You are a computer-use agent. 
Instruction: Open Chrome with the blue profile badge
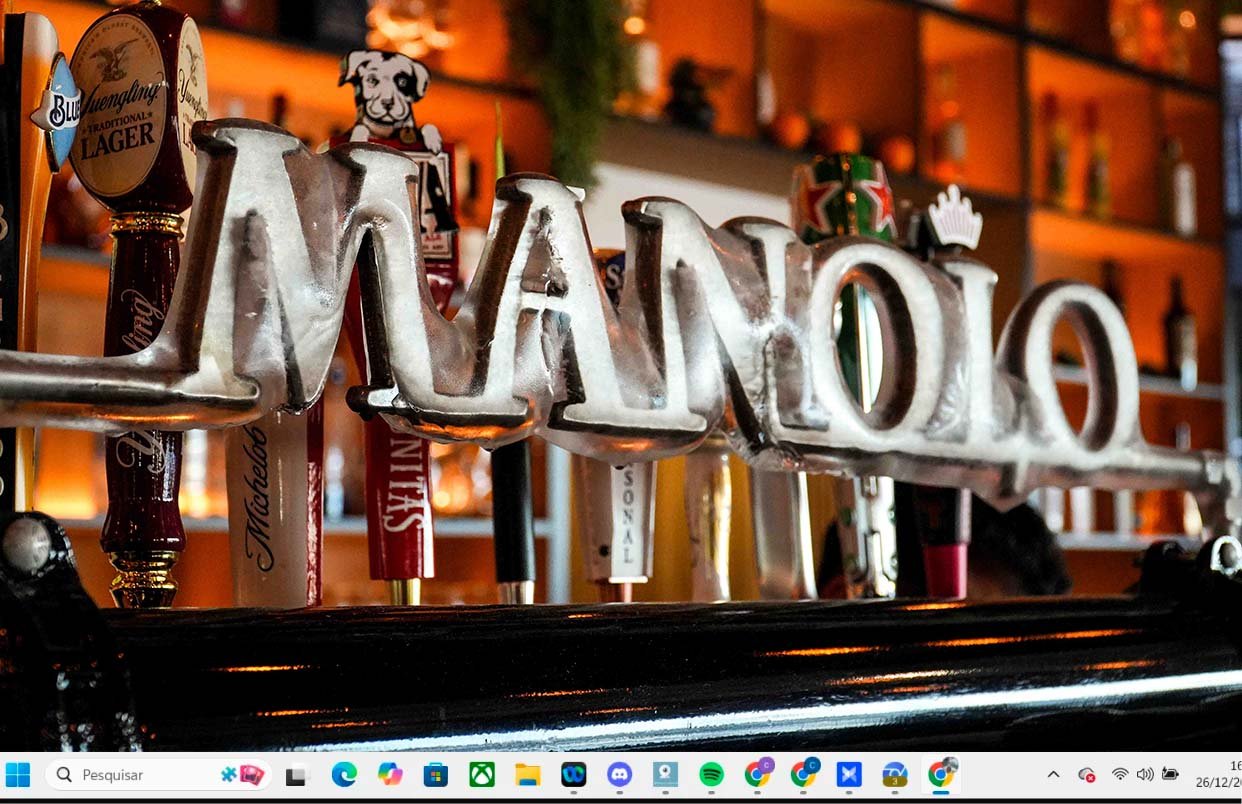click(x=803, y=775)
